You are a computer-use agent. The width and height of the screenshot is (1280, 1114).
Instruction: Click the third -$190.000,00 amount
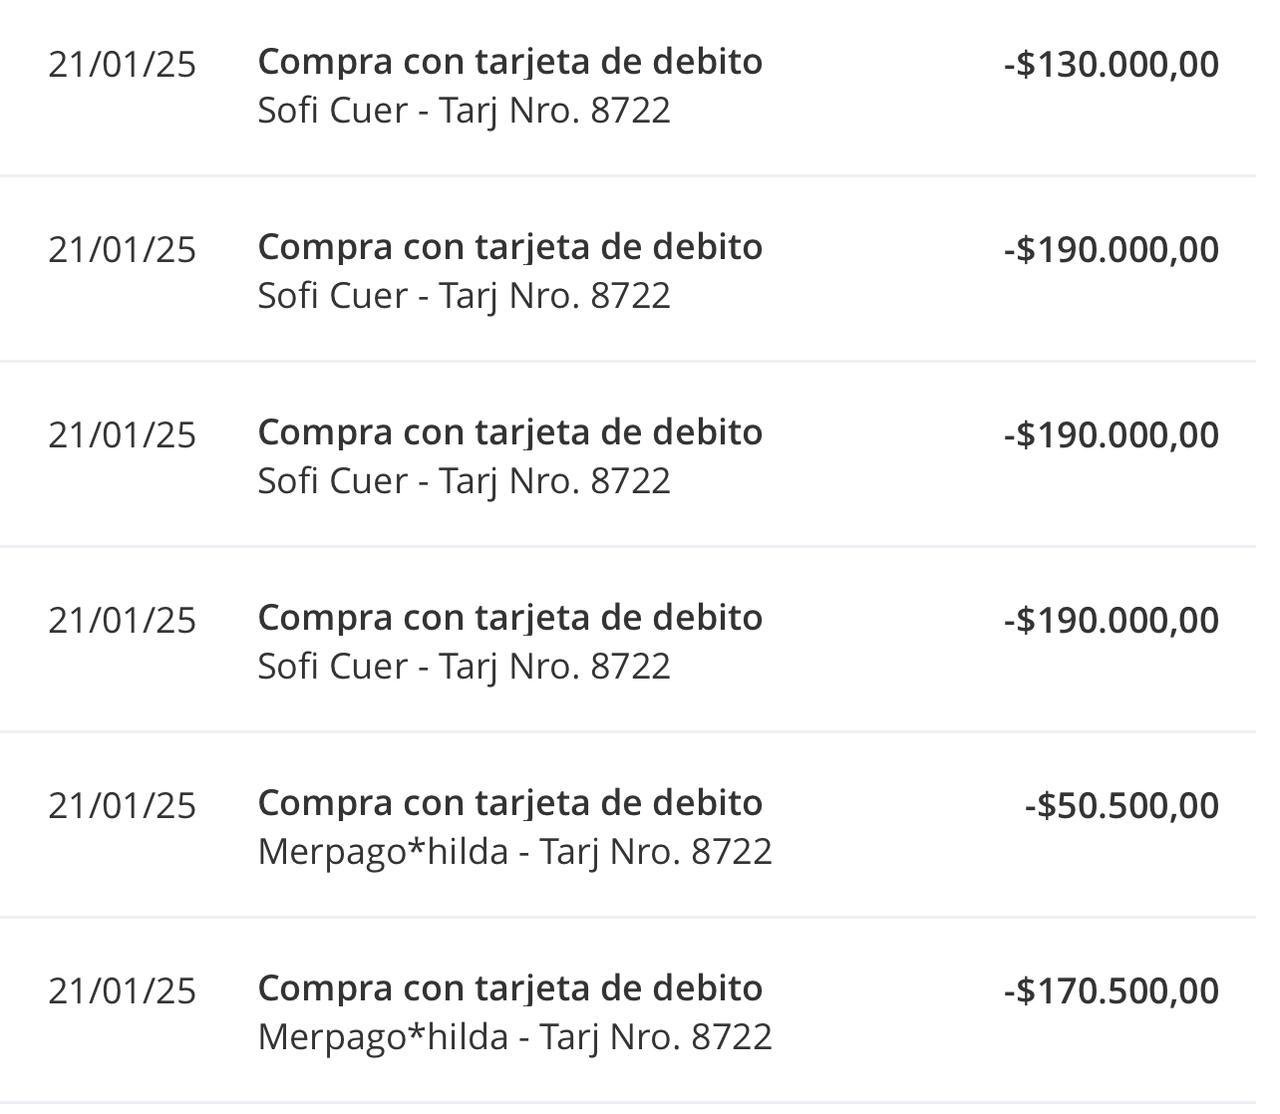point(1111,620)
